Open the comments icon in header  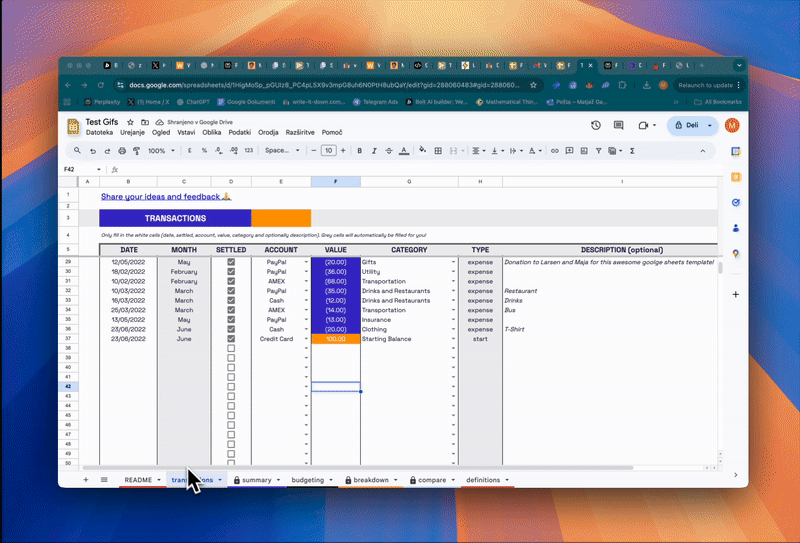pyautogui.click(x=618, y=126)
